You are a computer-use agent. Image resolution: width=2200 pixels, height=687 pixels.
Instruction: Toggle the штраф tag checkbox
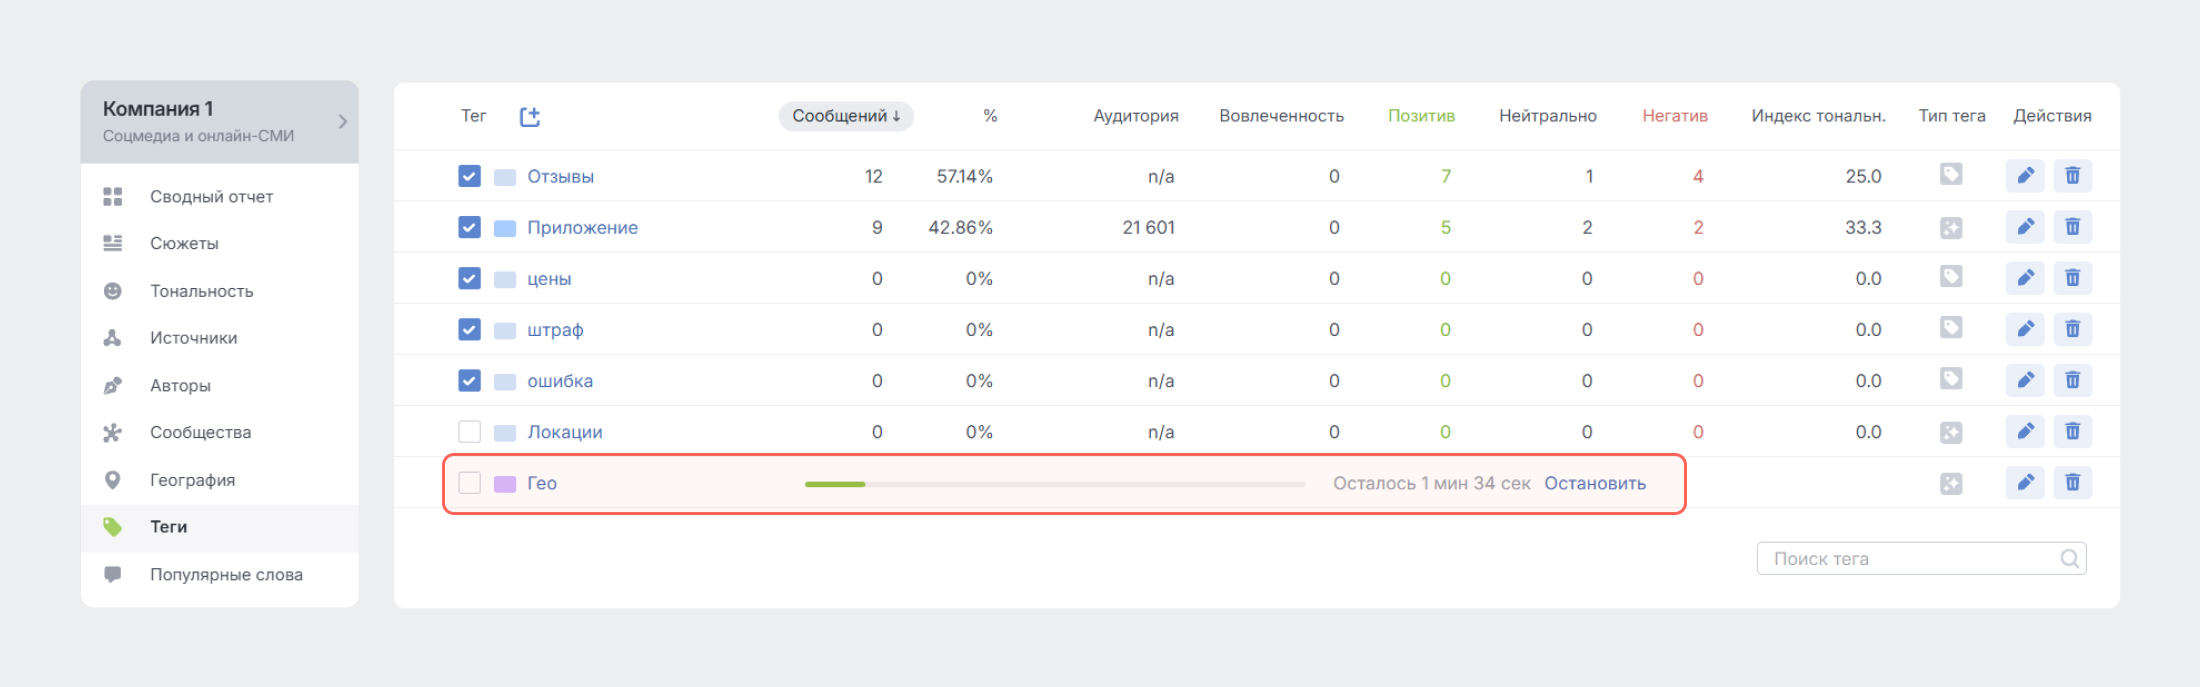coord(469,329)
